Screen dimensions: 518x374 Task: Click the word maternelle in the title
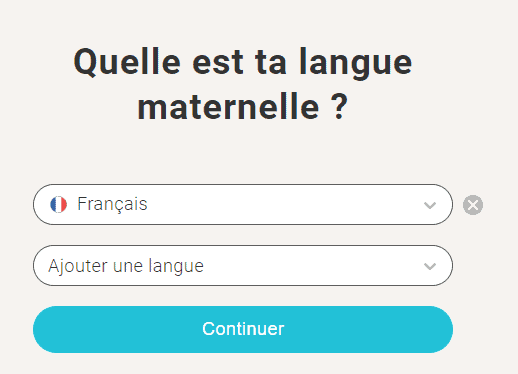click(229, 107)
